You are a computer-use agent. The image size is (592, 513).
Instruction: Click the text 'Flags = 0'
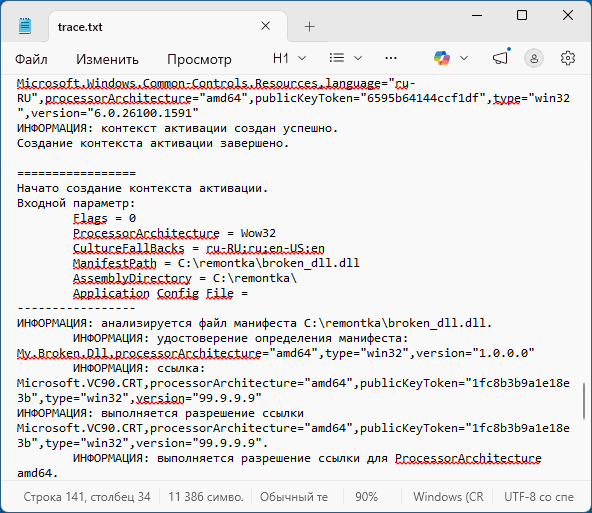coord(104,218)
